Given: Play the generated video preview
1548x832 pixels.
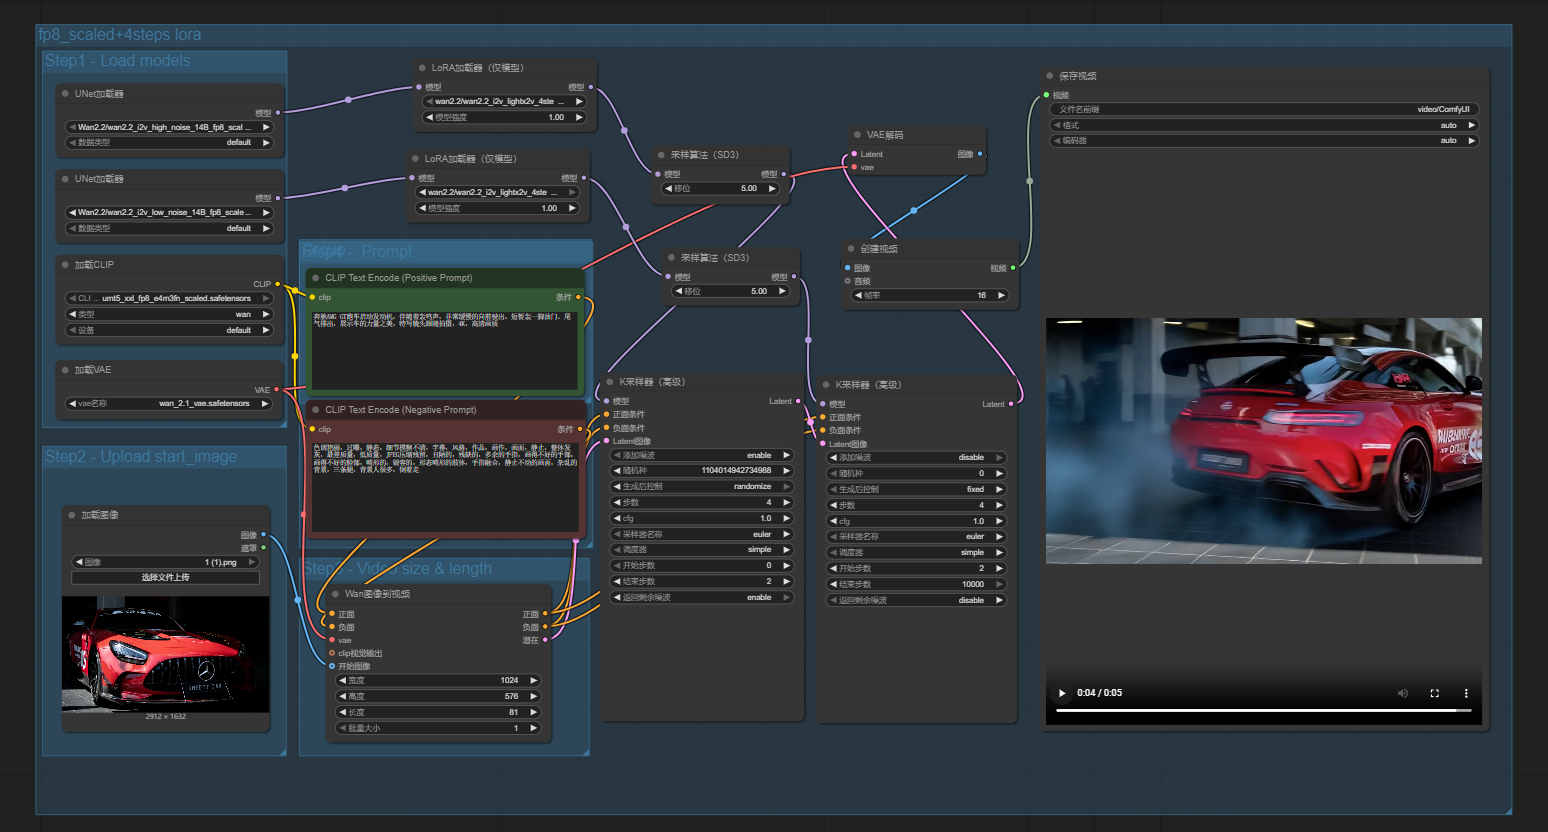Looking at the screenshot, I should coord(1062,693).
